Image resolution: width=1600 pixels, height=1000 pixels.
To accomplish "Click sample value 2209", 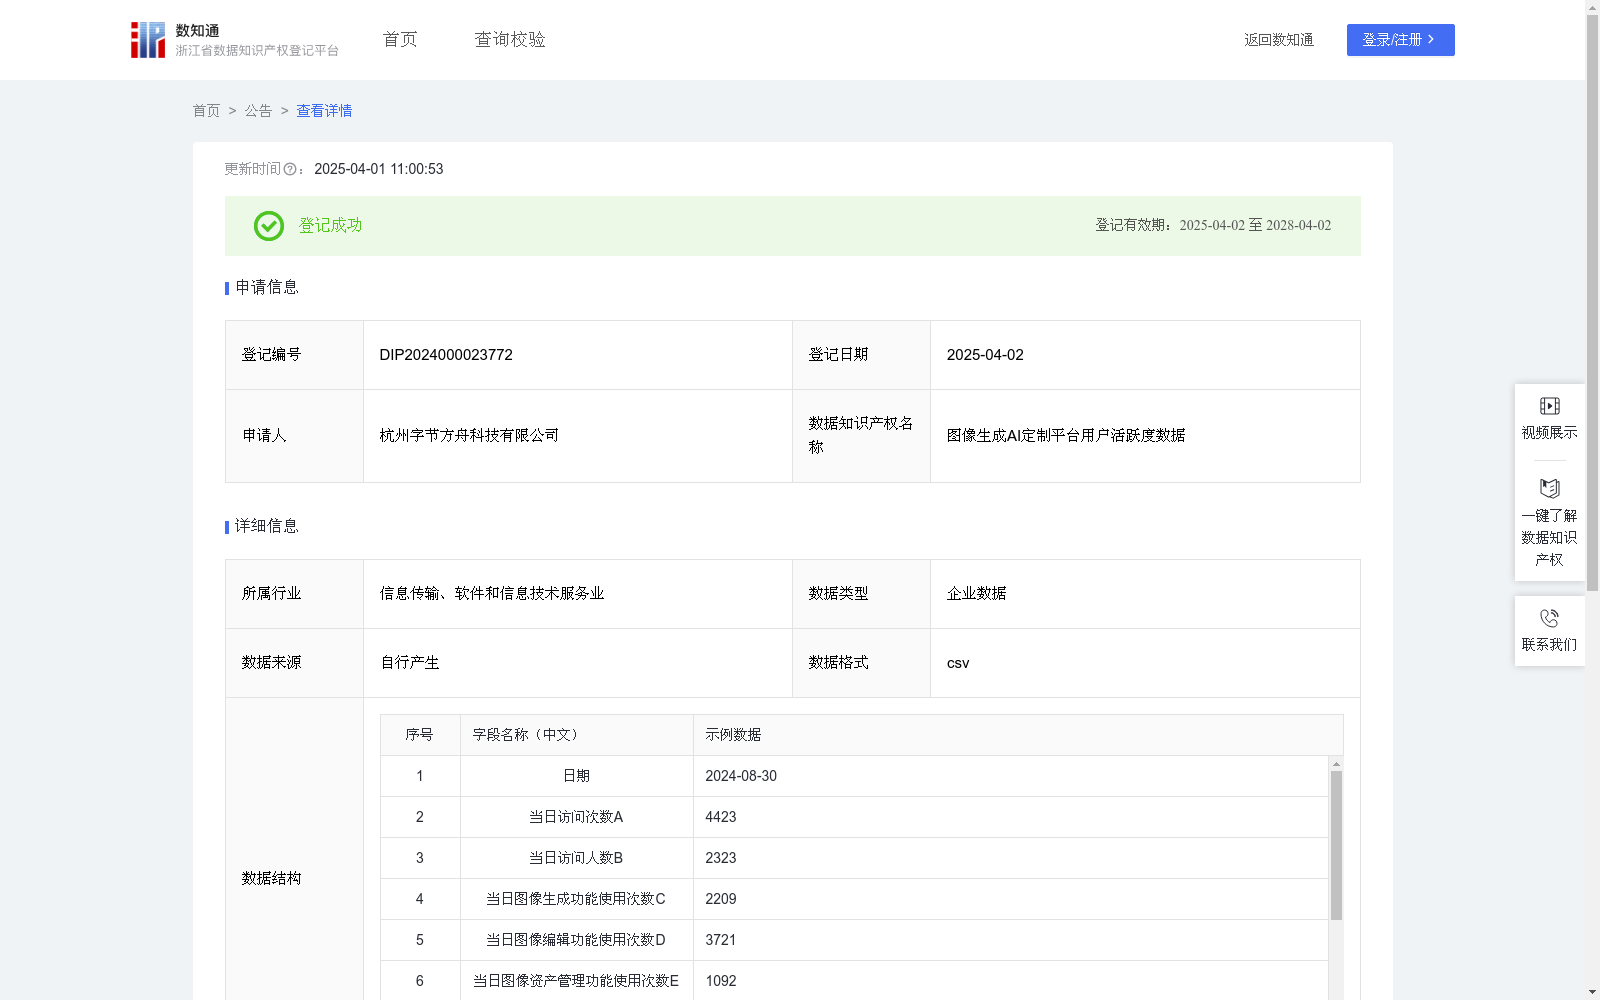I will click(x=721, y=899).
